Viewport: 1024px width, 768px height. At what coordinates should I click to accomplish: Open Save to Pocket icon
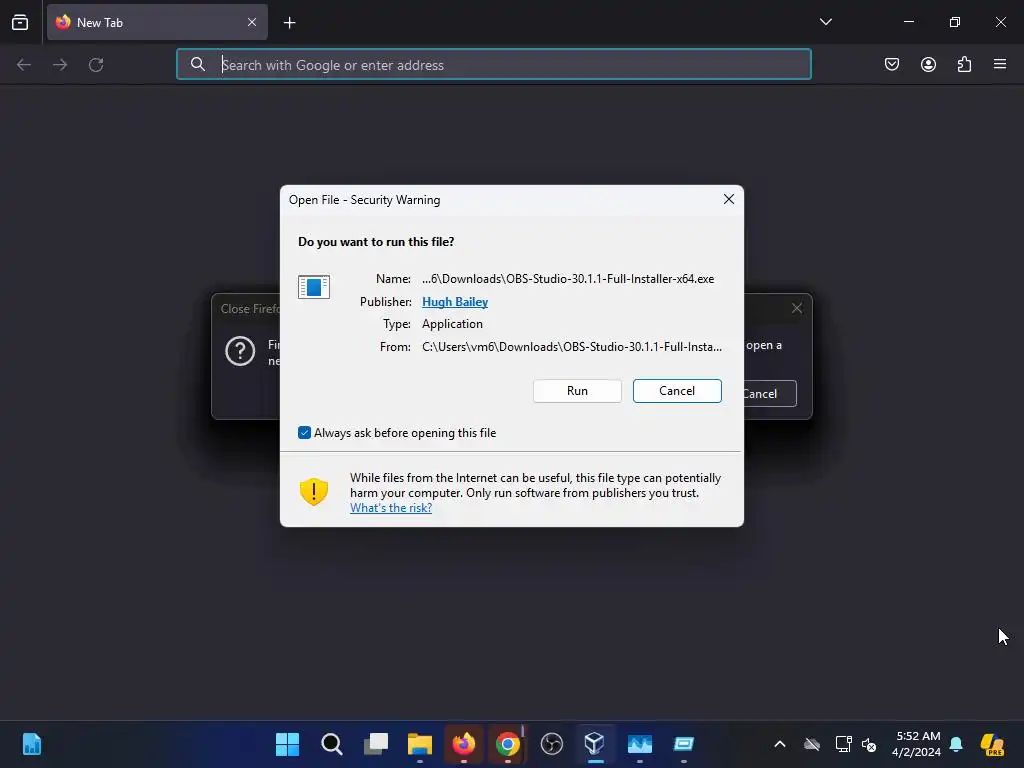point(892,64)
